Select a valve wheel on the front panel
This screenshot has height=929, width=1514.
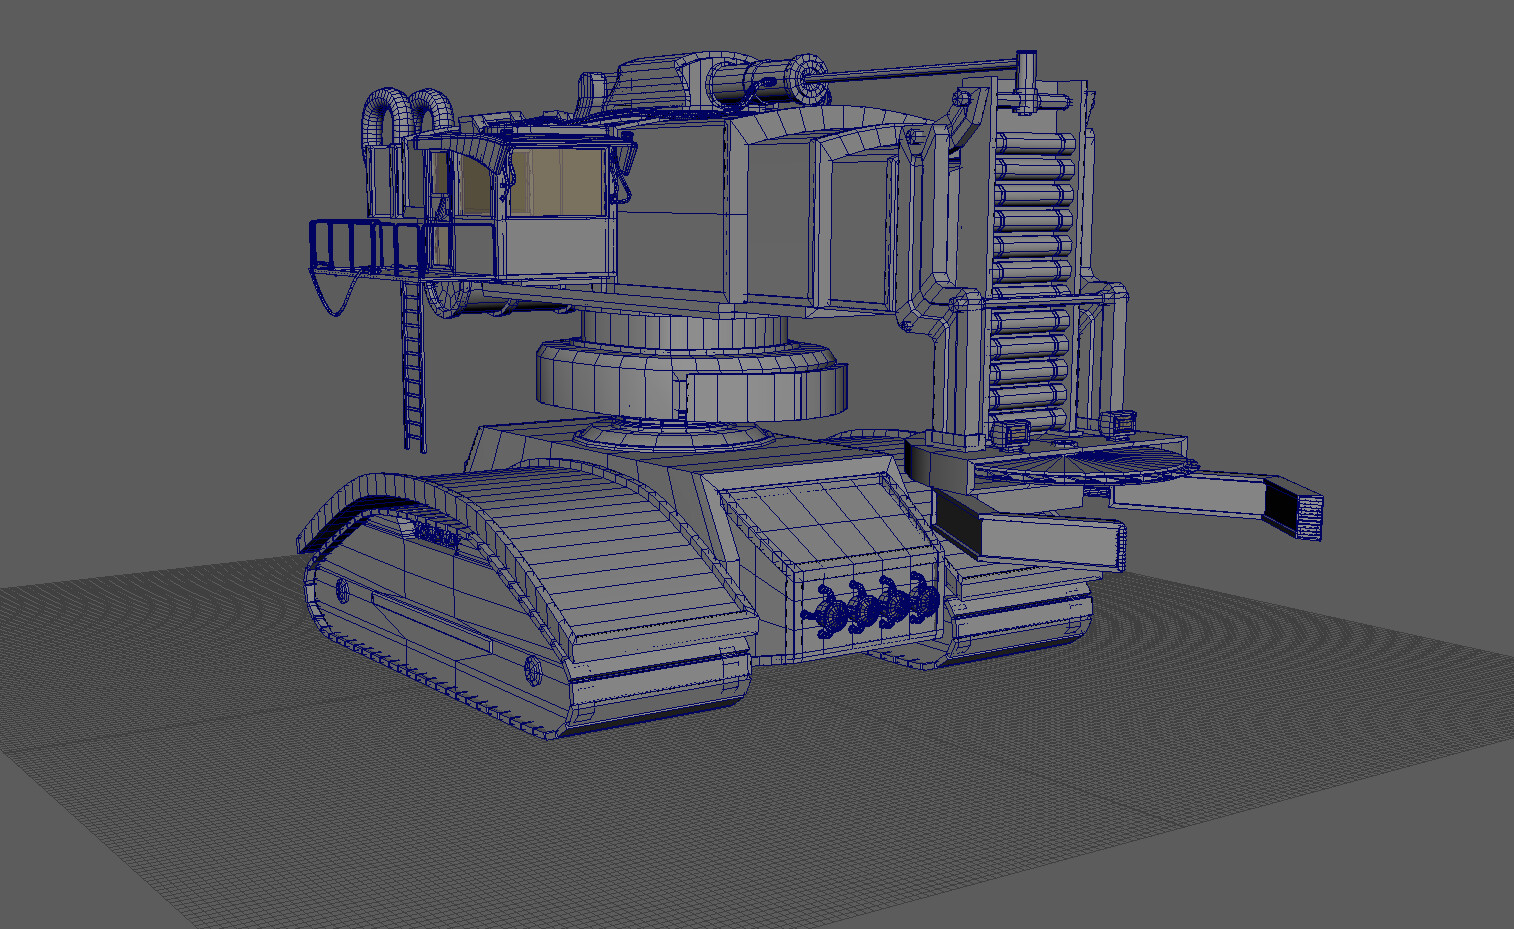(x=835, y=610)
